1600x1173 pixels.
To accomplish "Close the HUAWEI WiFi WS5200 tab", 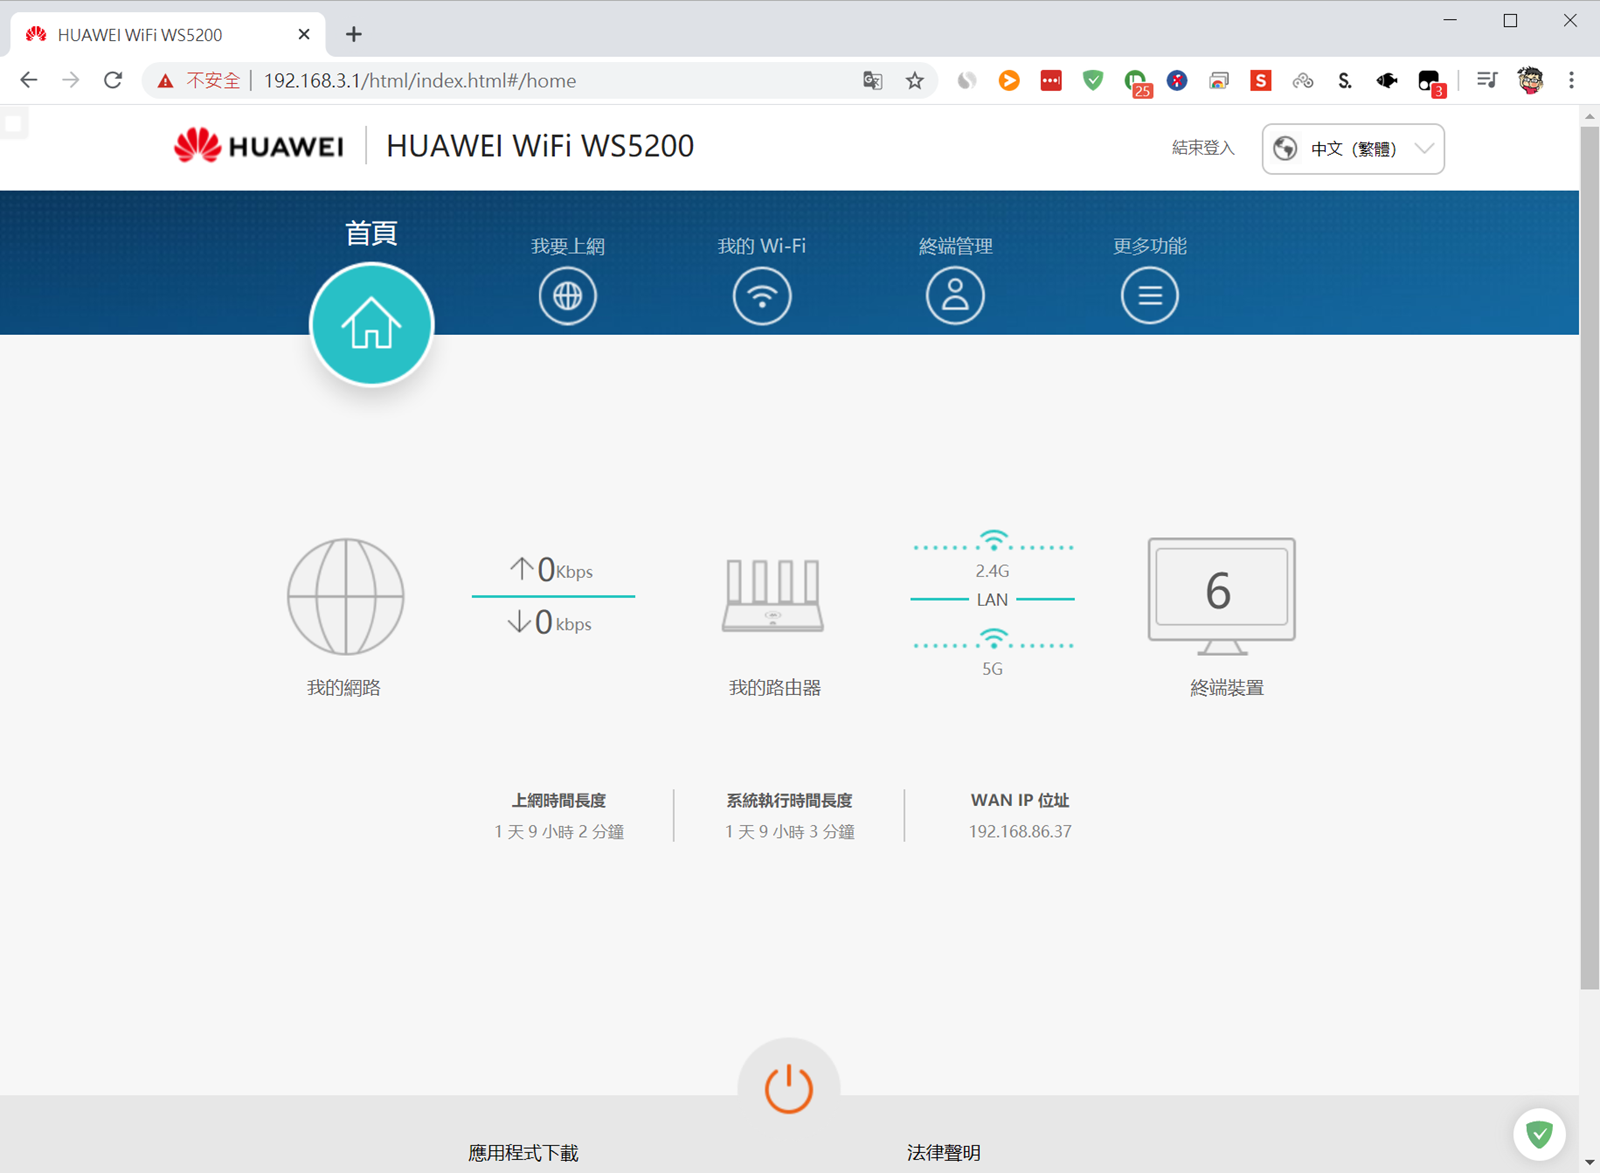I will tap(304, 34).
